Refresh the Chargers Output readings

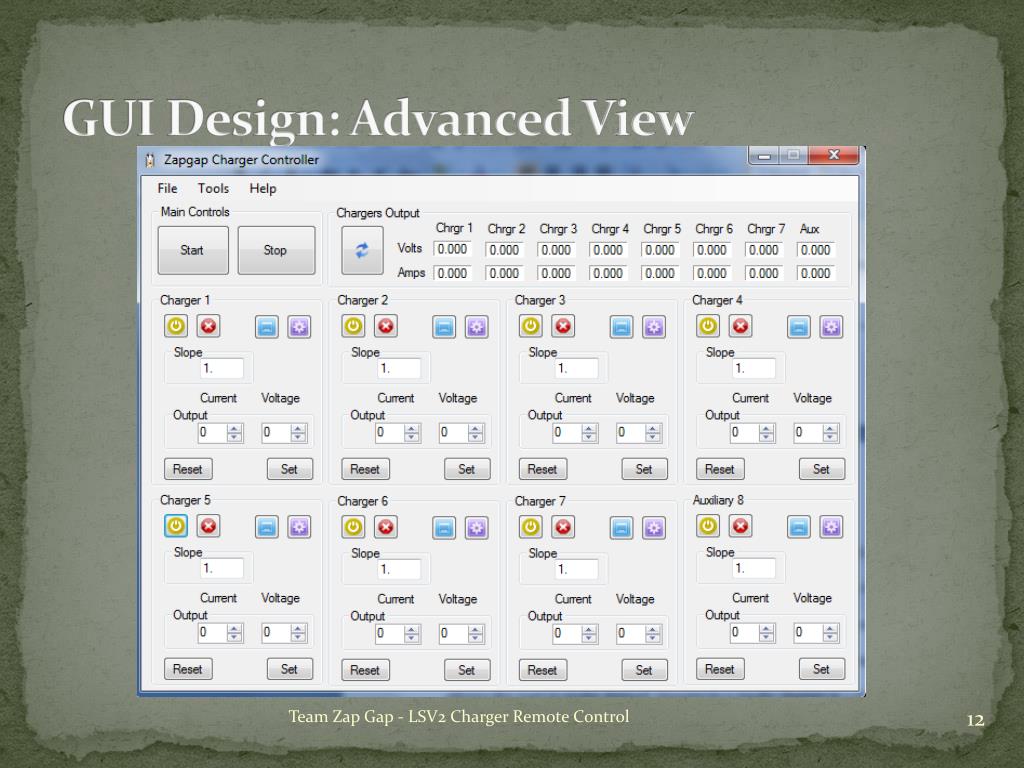coord(362,251)
